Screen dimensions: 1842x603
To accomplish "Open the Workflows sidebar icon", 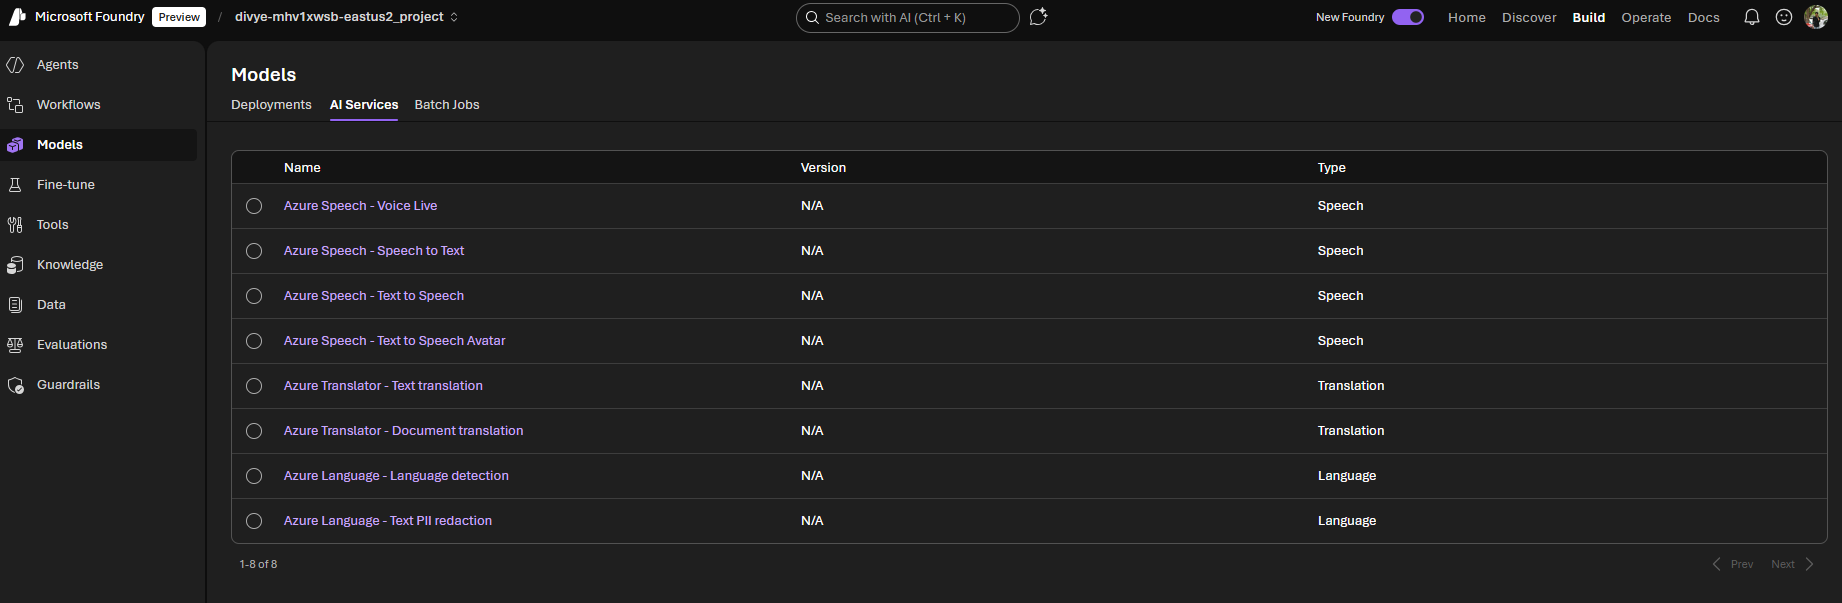I will (15, 105).
